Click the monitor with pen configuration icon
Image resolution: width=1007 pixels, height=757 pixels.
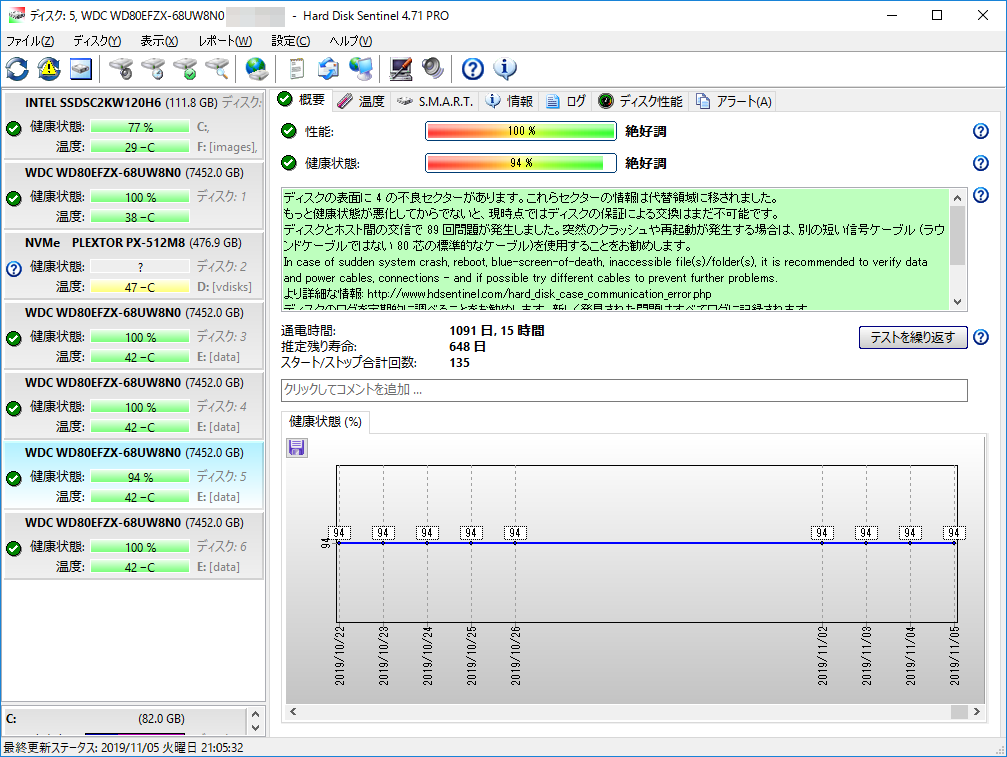pyautogui.click(x=401, y=69)
